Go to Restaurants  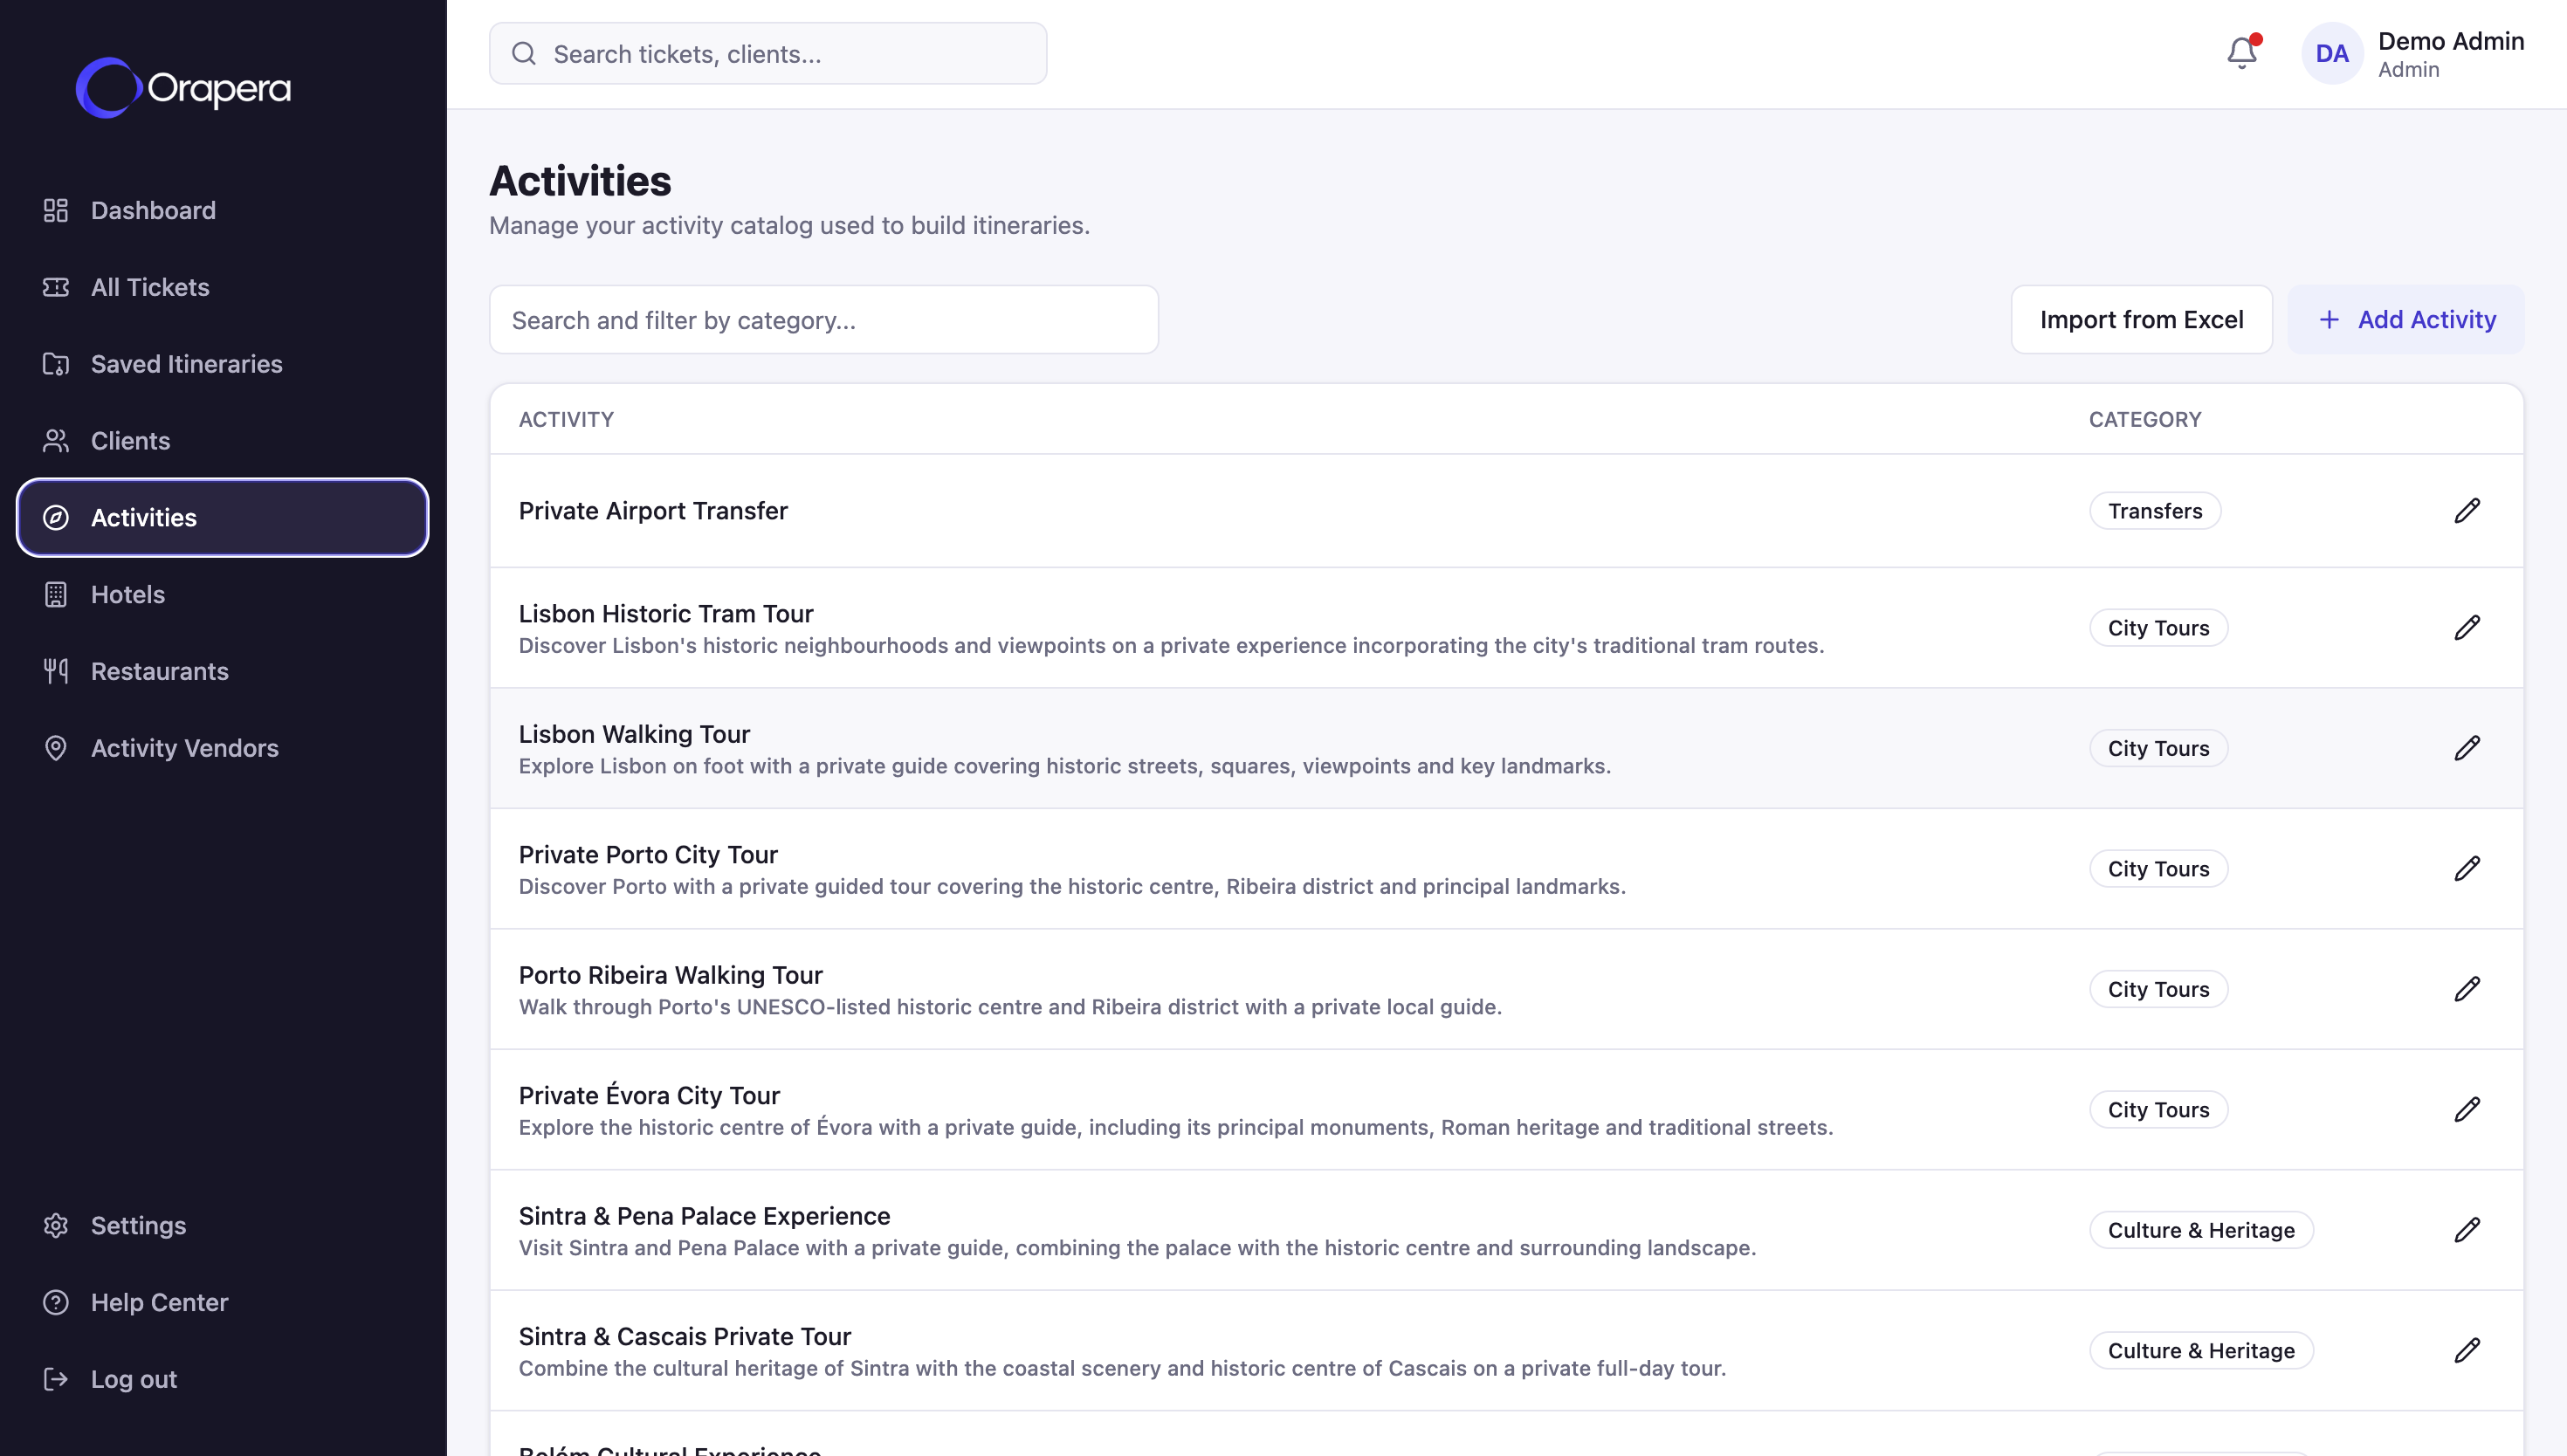(x=223, y=672)
